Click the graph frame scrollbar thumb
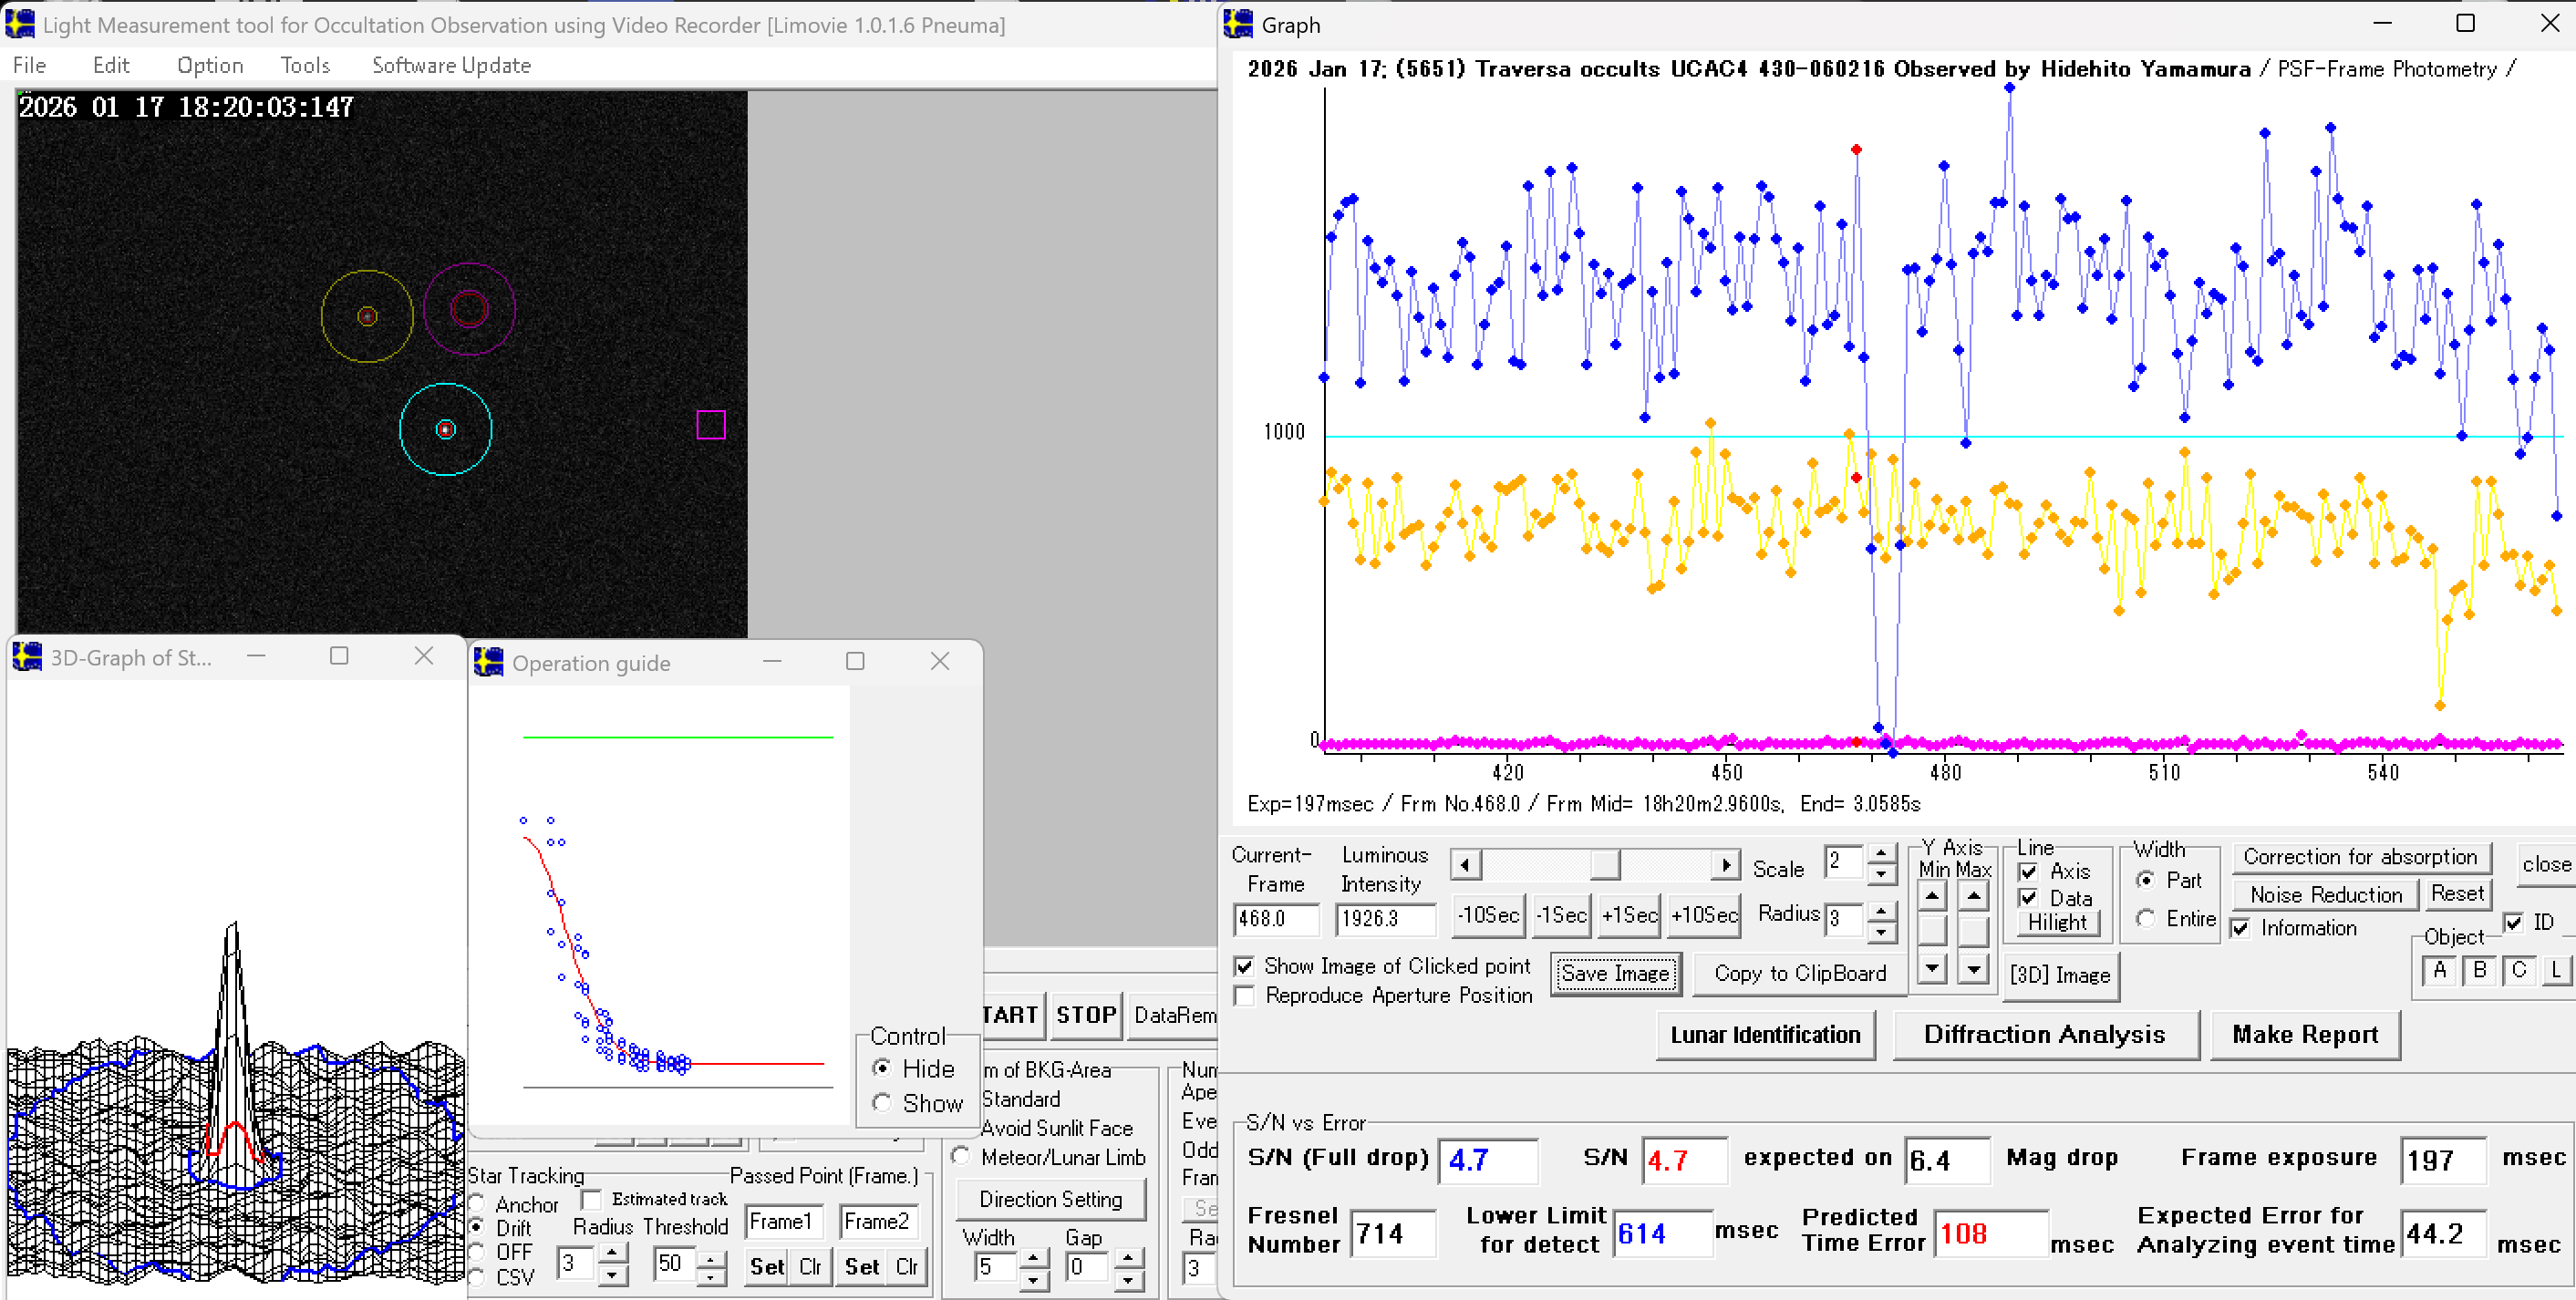2576x1300 pixels. coord(1604,864)
